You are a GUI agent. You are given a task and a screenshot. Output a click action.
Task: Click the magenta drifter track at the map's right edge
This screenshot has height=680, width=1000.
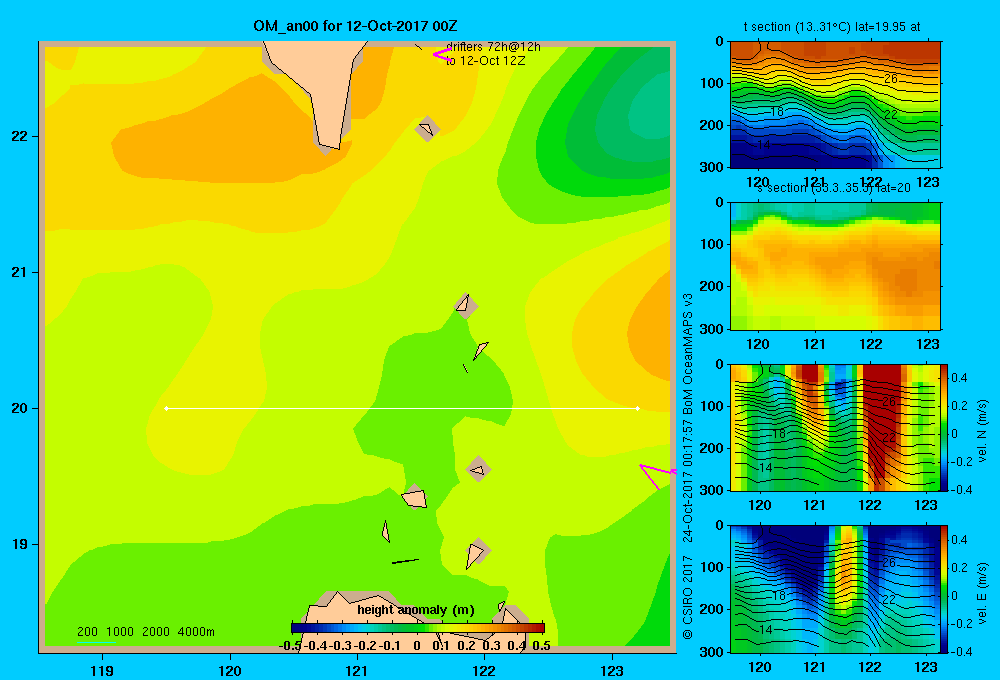tap(657, 476)
